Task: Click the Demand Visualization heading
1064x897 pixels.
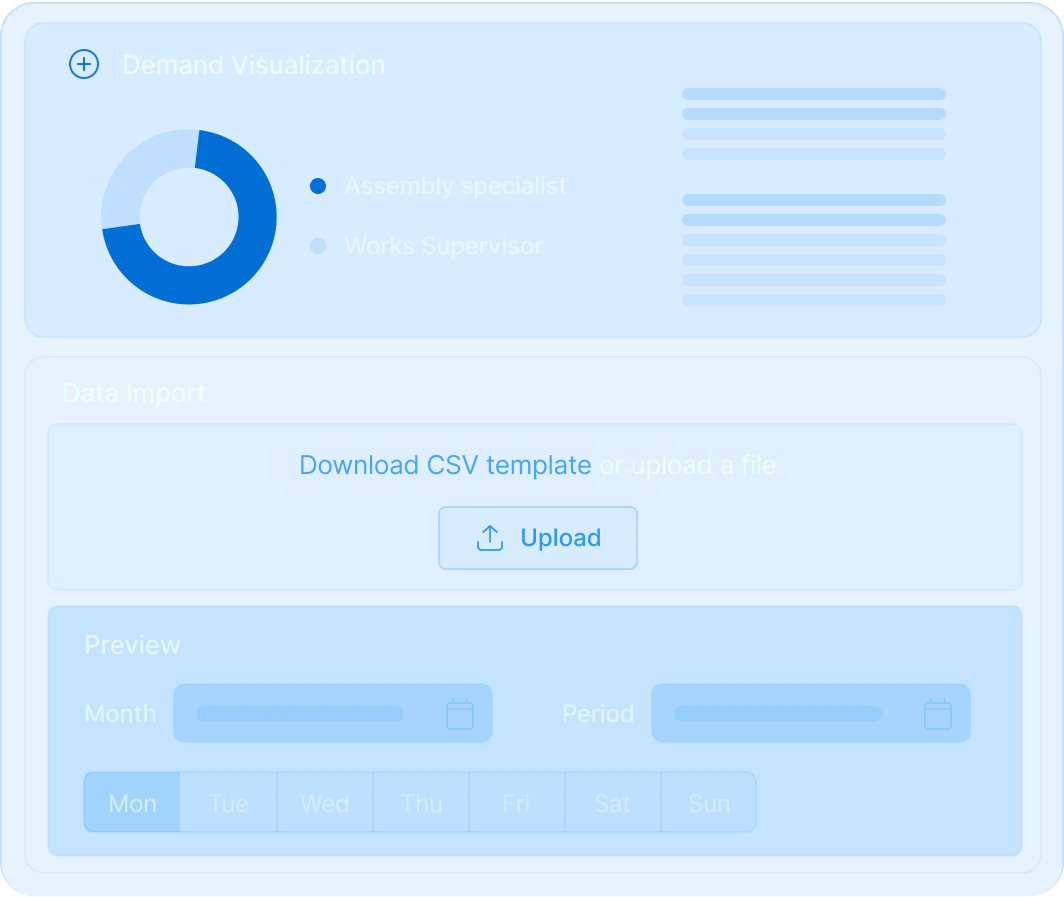Action: point(254,65)
